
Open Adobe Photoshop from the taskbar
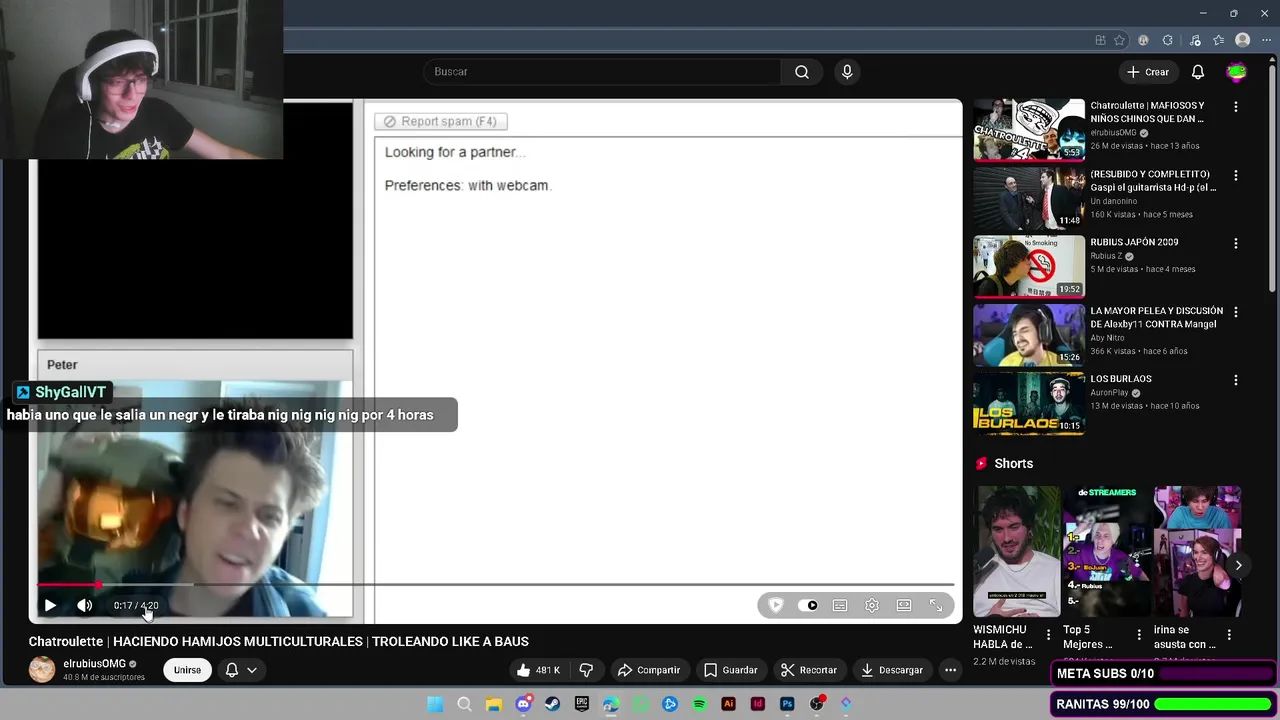pyautogui.click(x=787, y=704)
